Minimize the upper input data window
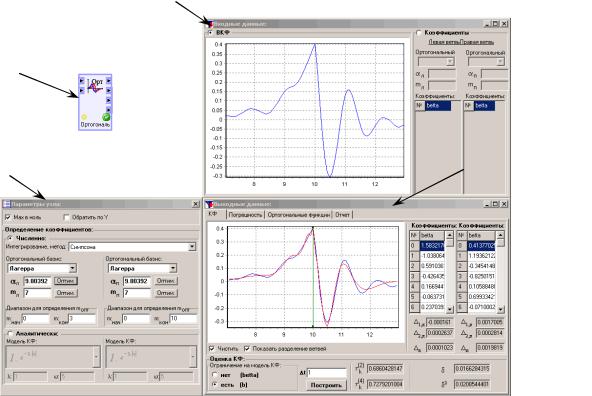Viewport: 592px width, 396px height. point(488,24)
